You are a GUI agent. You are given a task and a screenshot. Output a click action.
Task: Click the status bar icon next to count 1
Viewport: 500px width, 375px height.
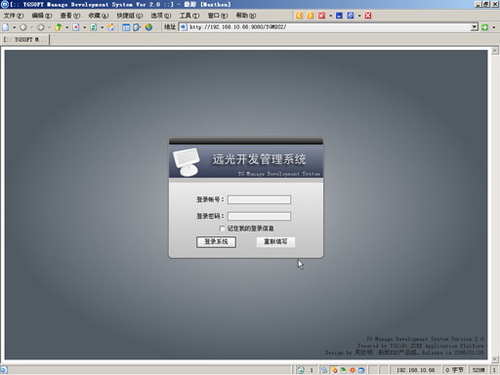[301, 370]
